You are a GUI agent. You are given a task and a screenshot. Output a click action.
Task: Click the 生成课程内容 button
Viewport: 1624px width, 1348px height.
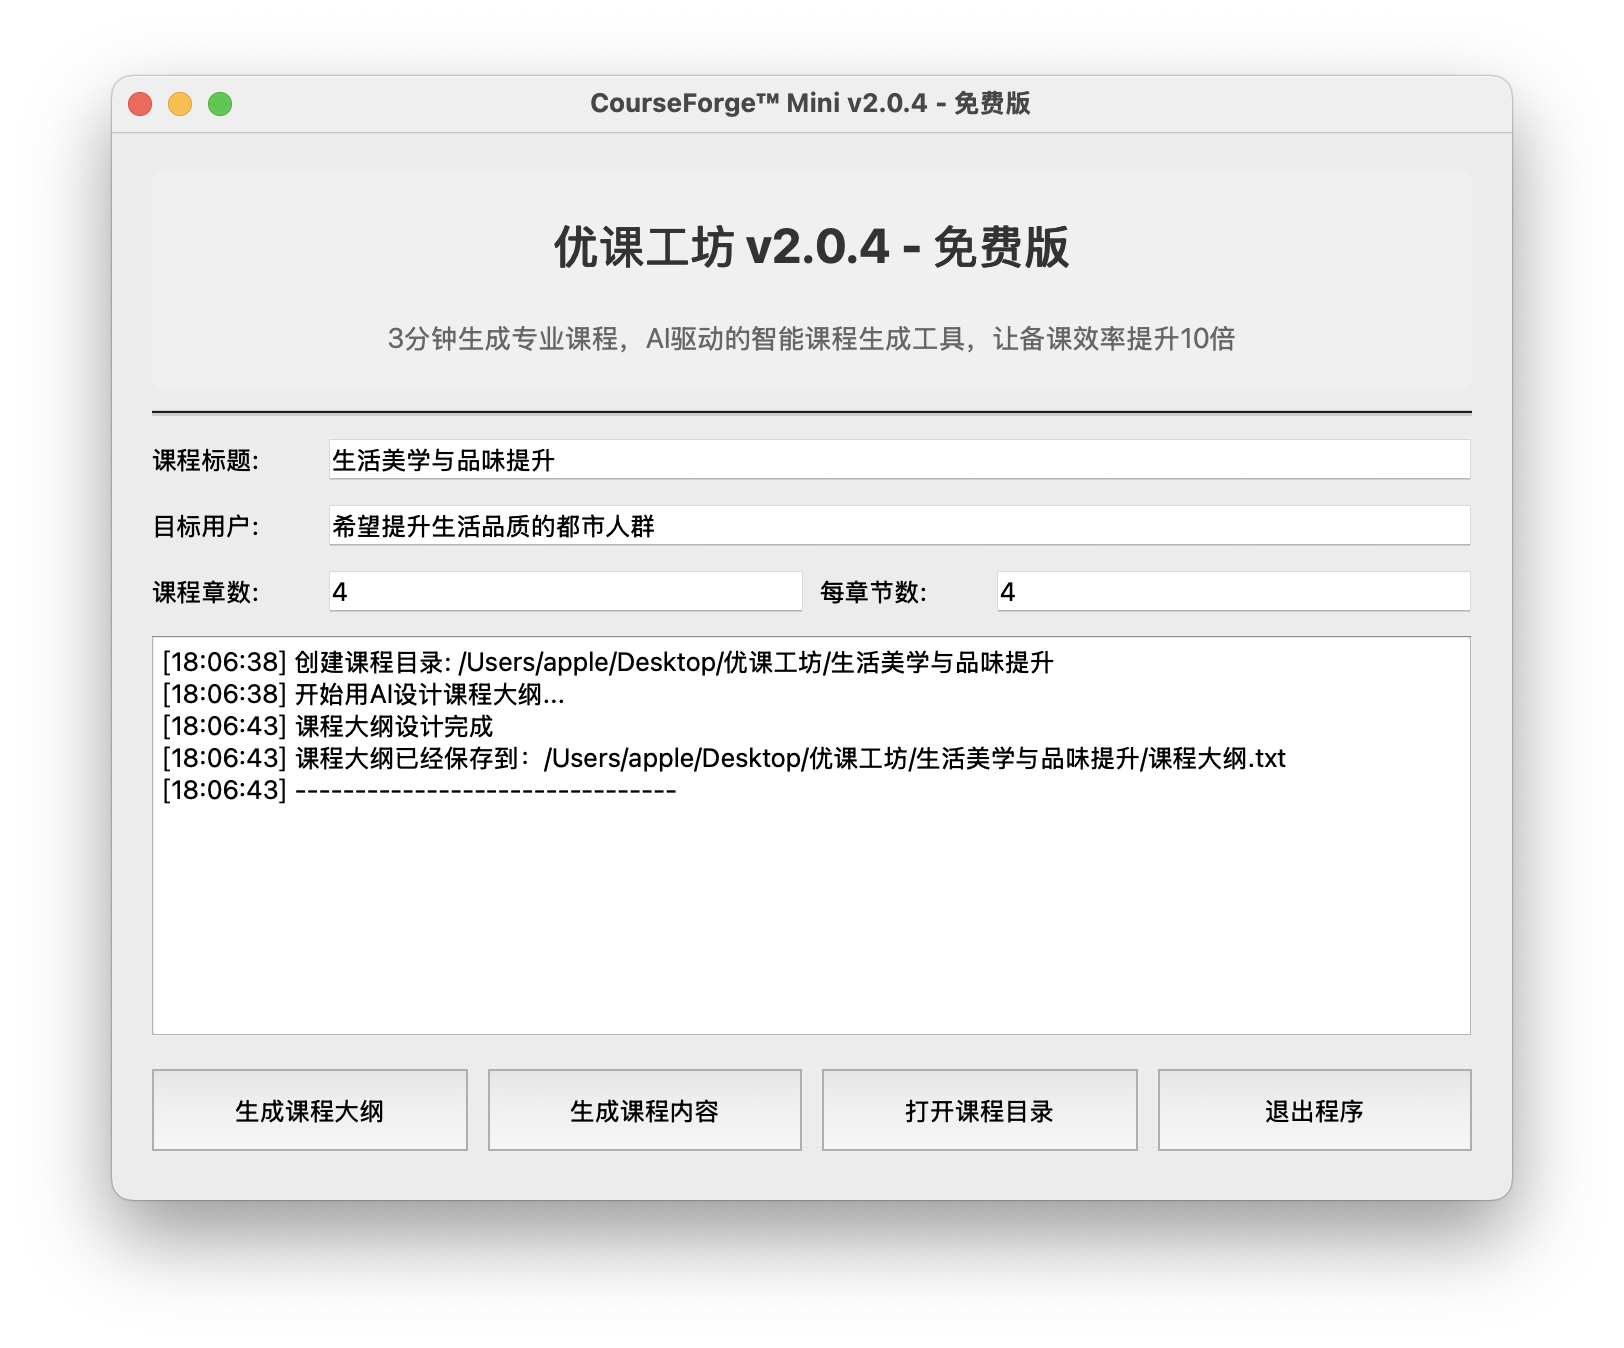tap(645, 1110)
